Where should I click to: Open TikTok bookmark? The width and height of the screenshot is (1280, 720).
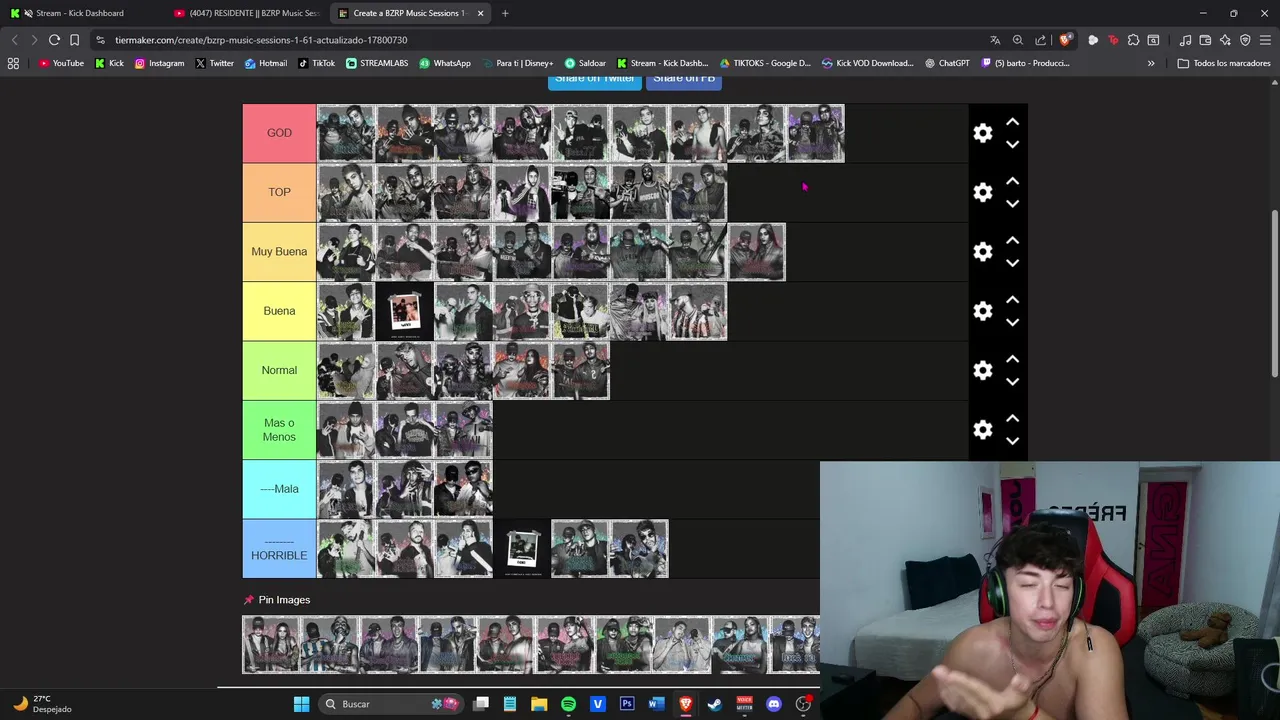(x=317, y=63)
